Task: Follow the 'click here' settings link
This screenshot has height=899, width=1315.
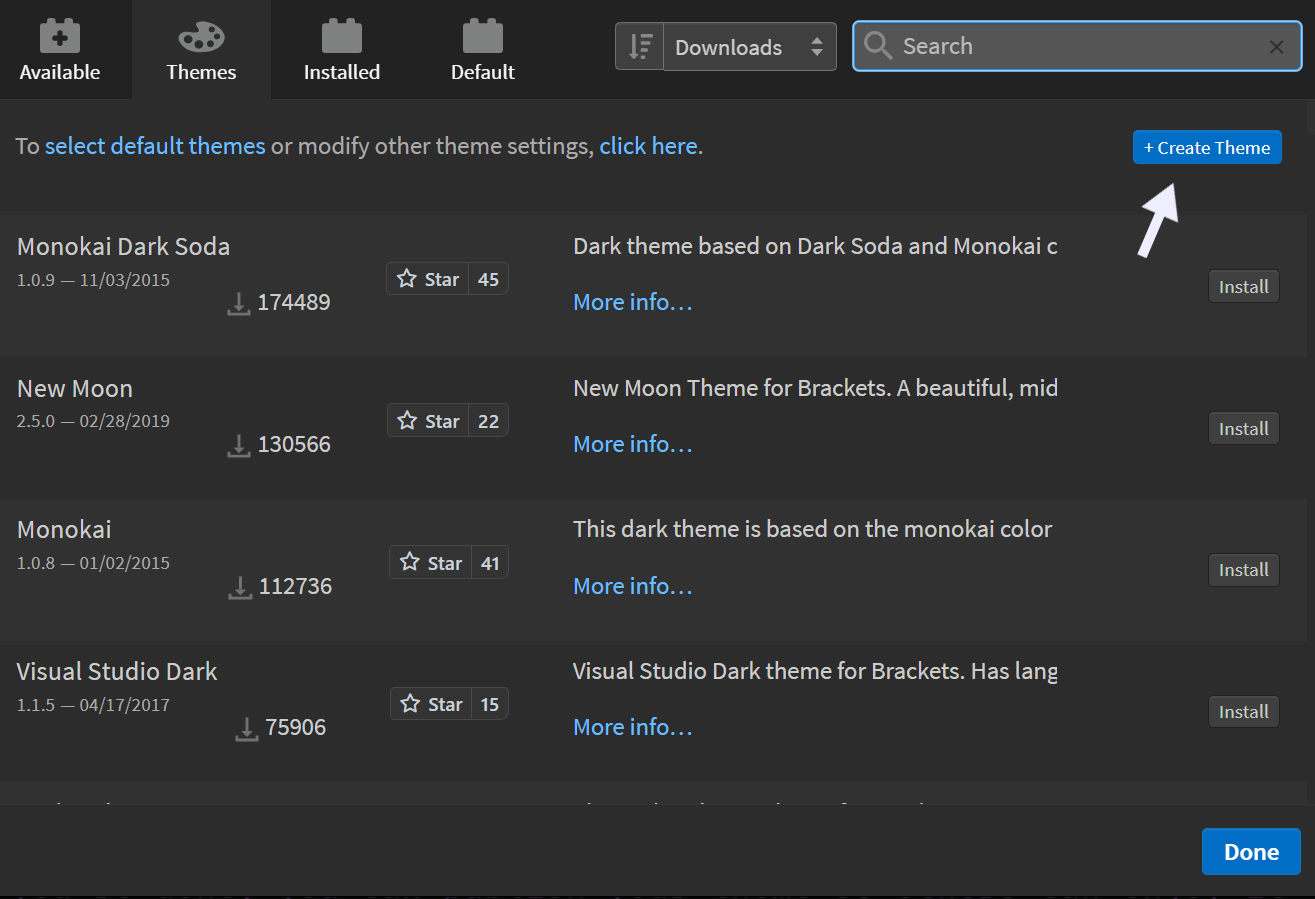Action: [648, 146]
